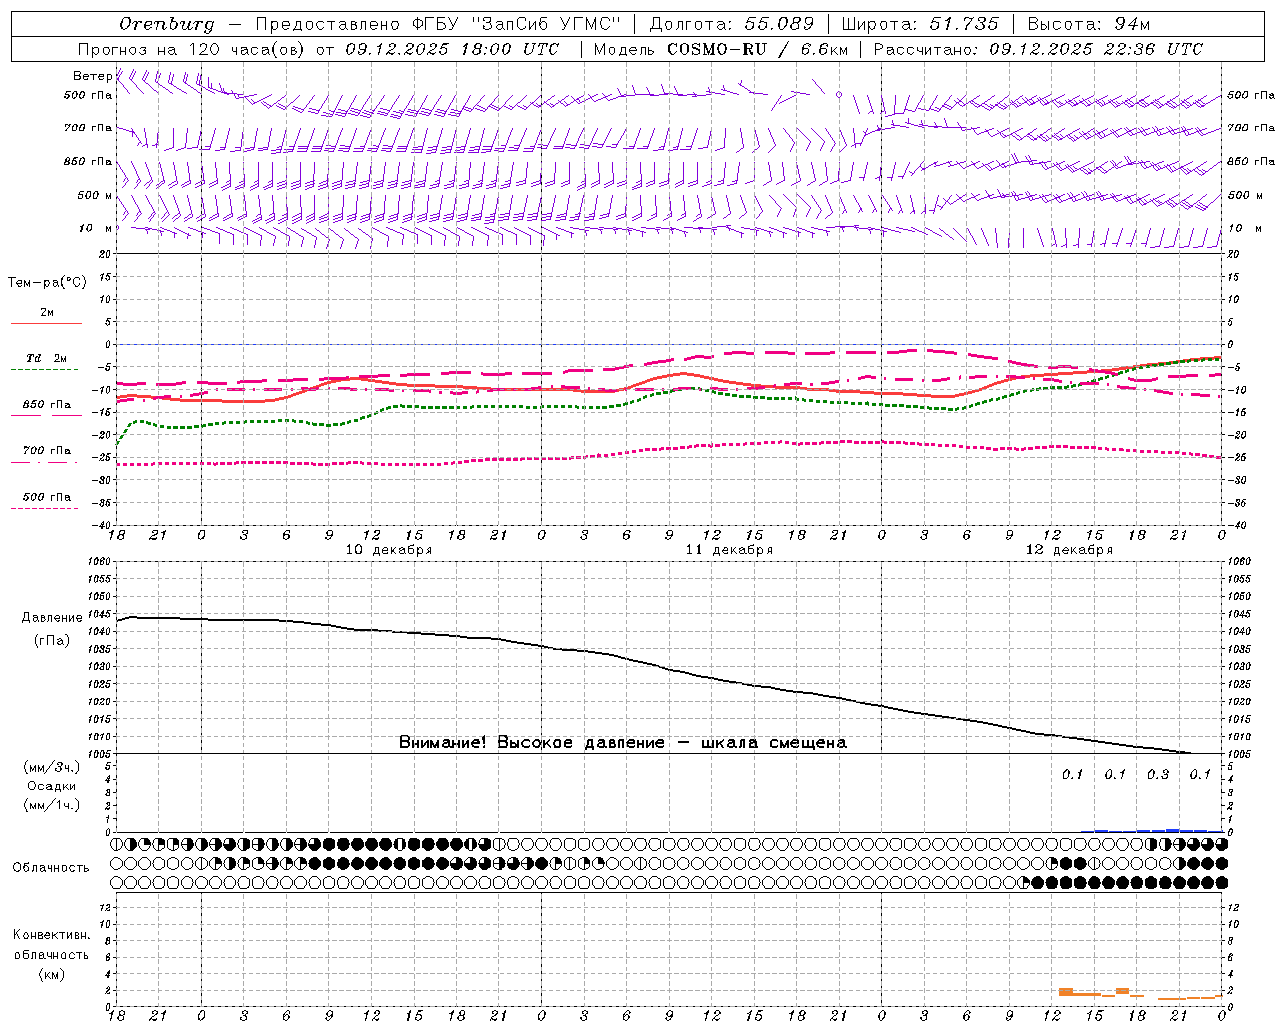The image size is (1280, 1024).
Task: Click the 'Тем-ра(°C)' temperature panel label
Action: (x=47, y=283)
